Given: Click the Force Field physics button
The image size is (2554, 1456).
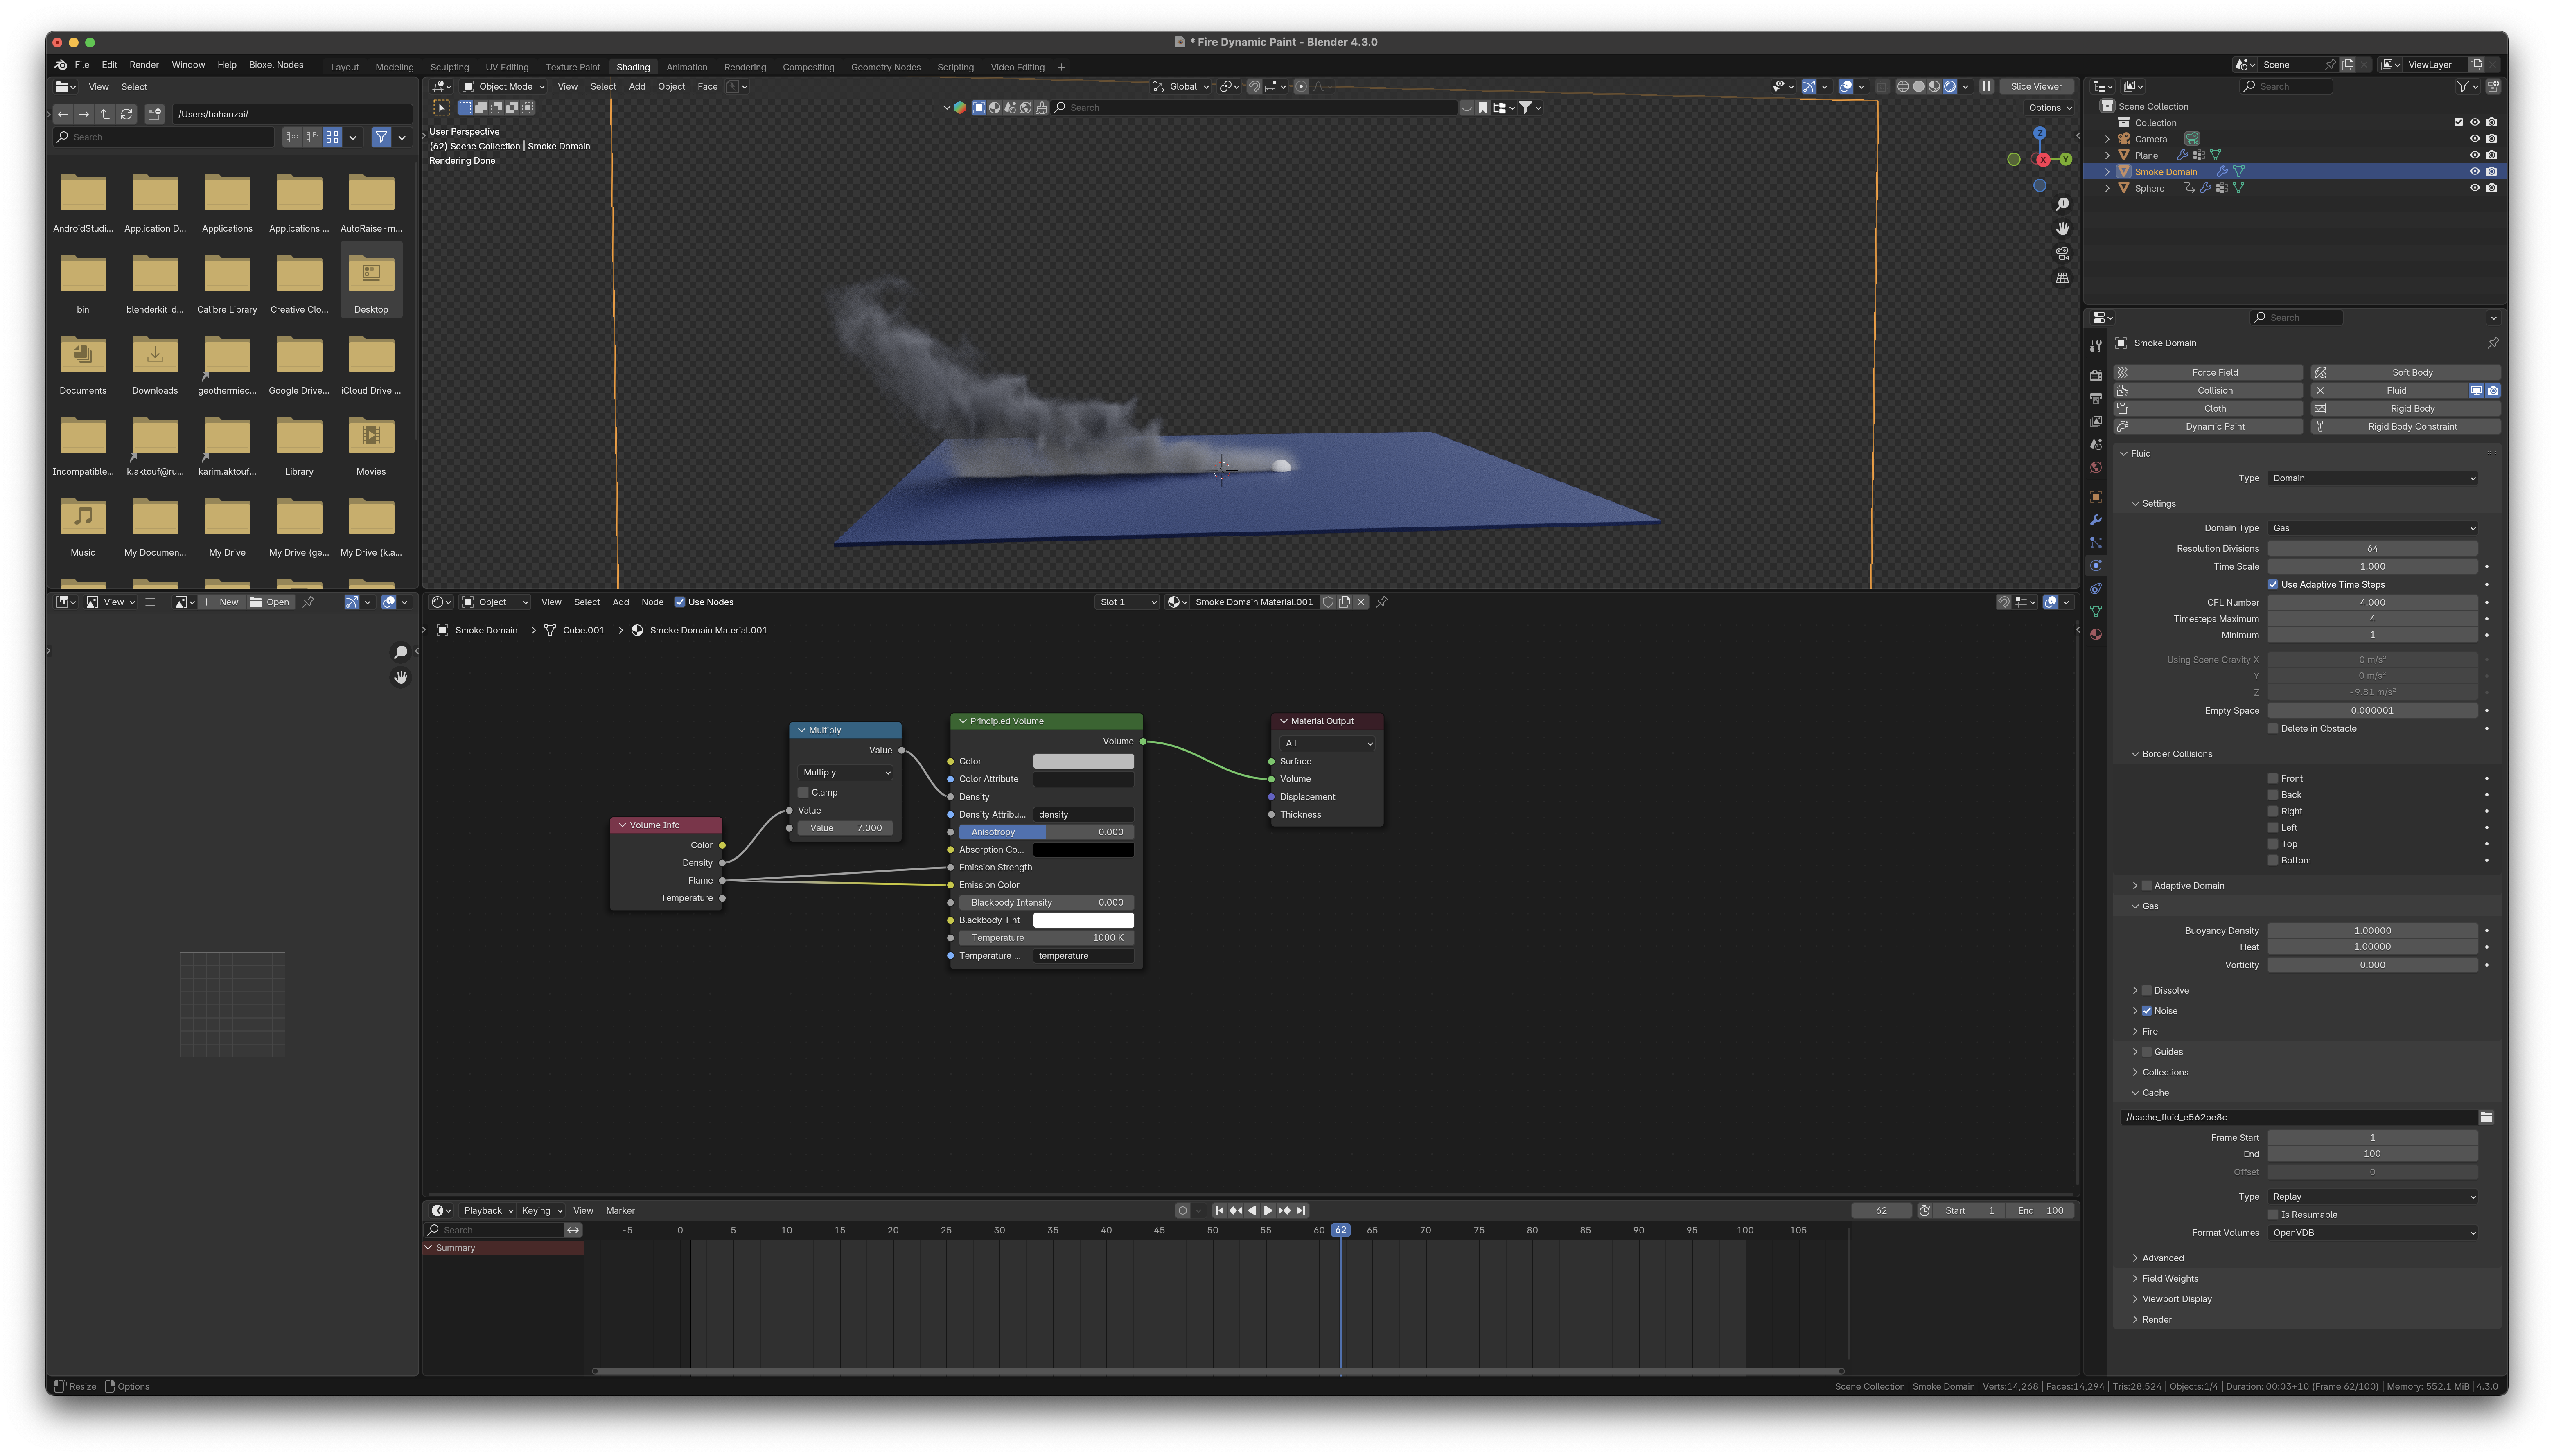Looking at the screenshot, I should point(2209,373).
